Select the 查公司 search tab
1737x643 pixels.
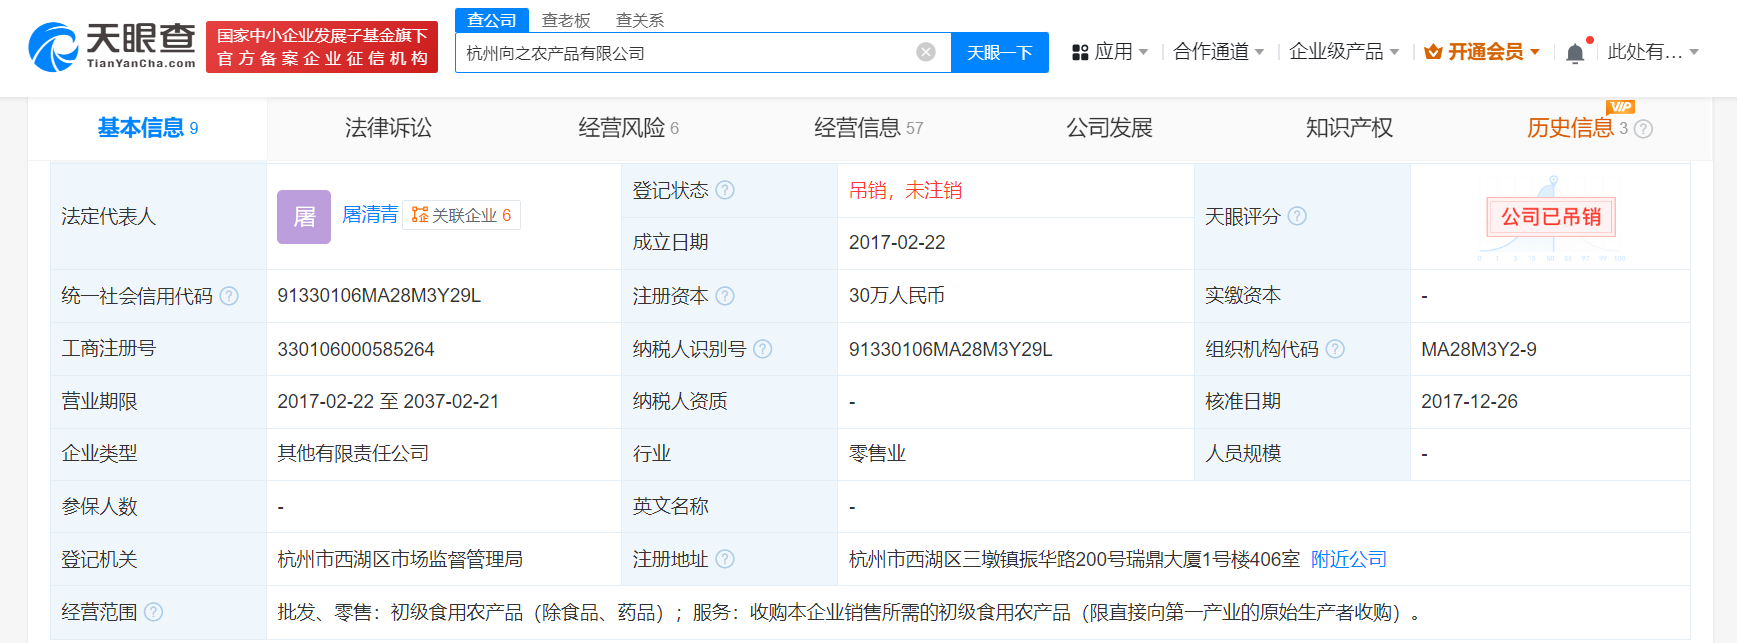[491, 20]
